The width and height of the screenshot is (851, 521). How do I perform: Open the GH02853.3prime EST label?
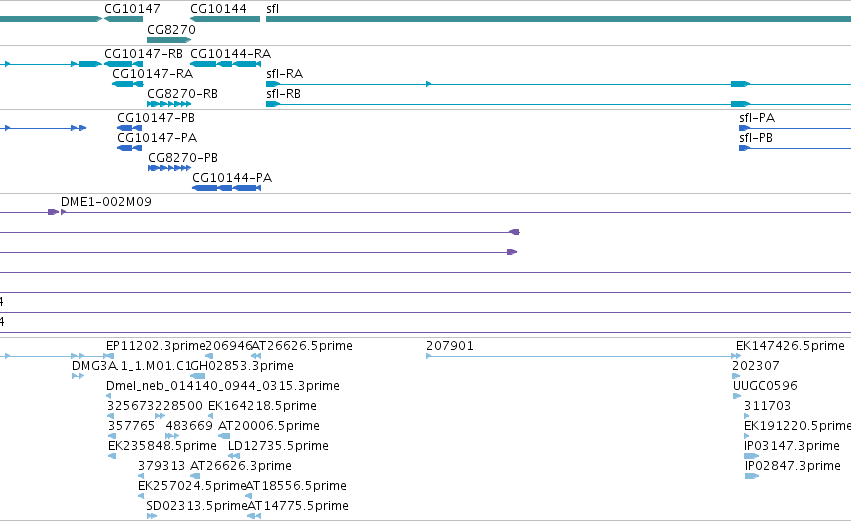click(242, 365)
